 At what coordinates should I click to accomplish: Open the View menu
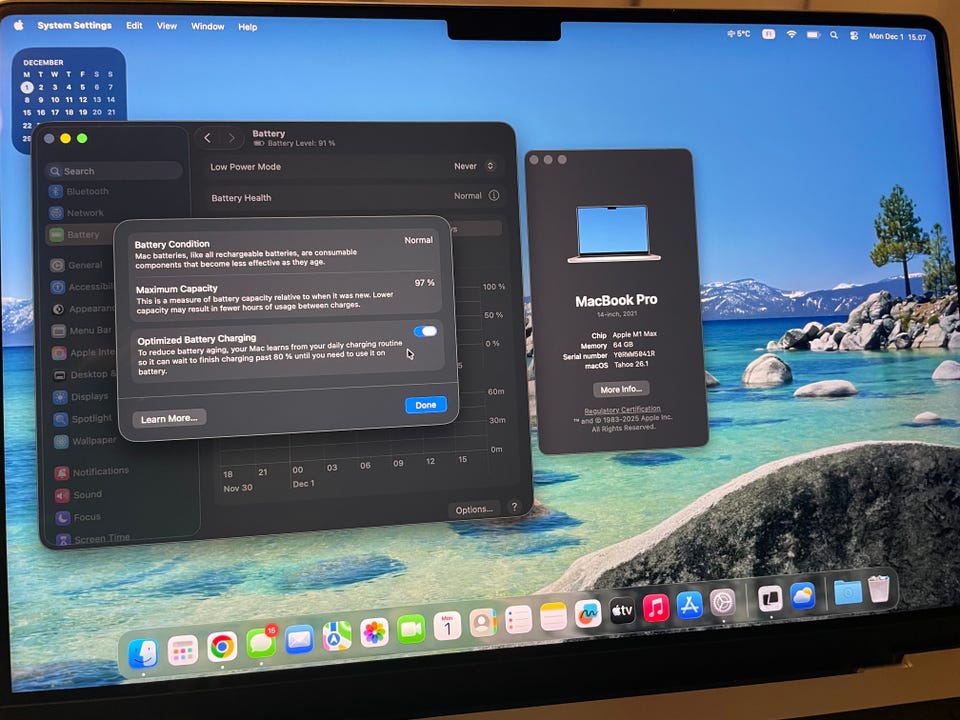(x=167, y=26)
